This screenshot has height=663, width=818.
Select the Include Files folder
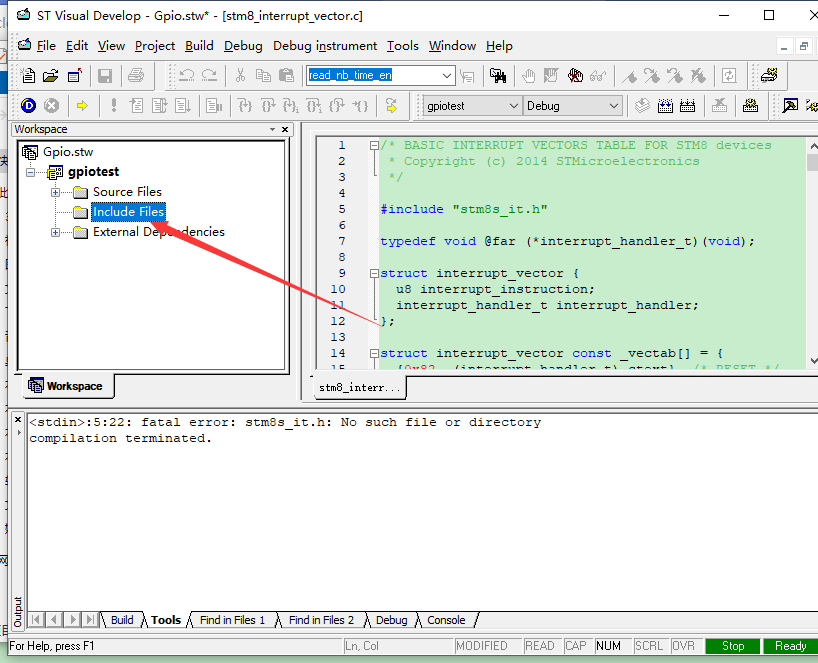click(128, 212)
